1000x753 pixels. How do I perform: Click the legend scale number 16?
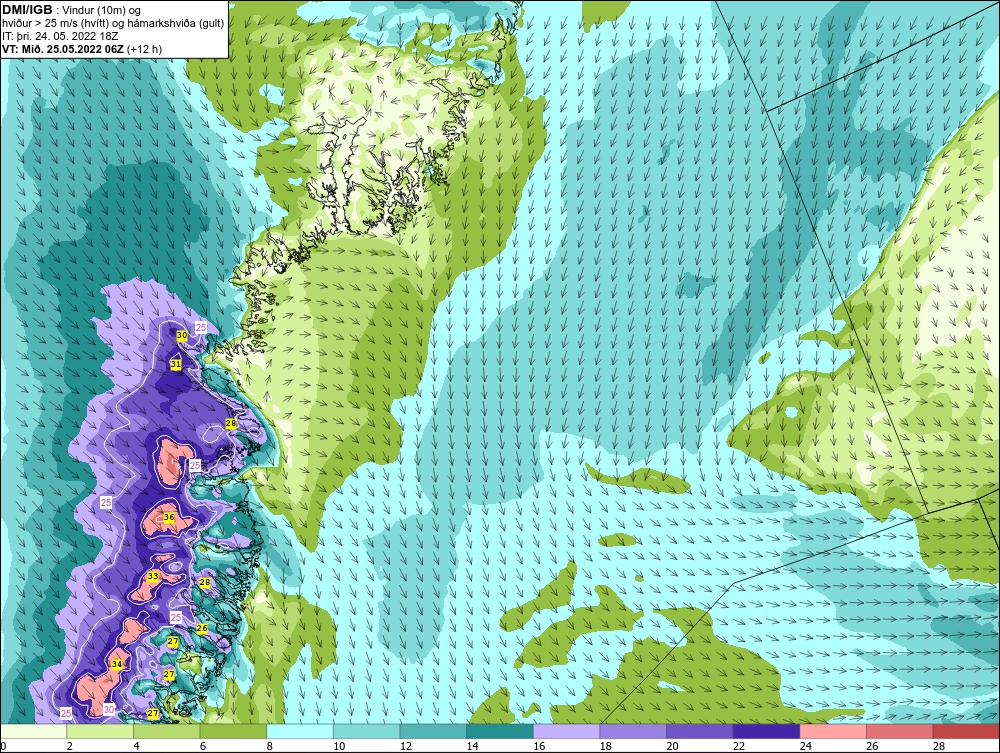pyautogui.click(x=539, y=746)
